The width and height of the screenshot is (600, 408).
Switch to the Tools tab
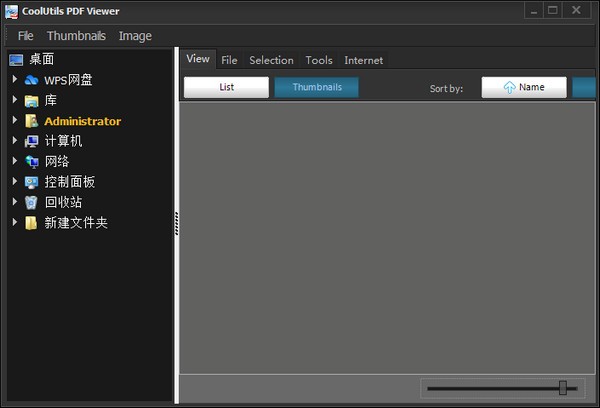click(x=319, y=60)
